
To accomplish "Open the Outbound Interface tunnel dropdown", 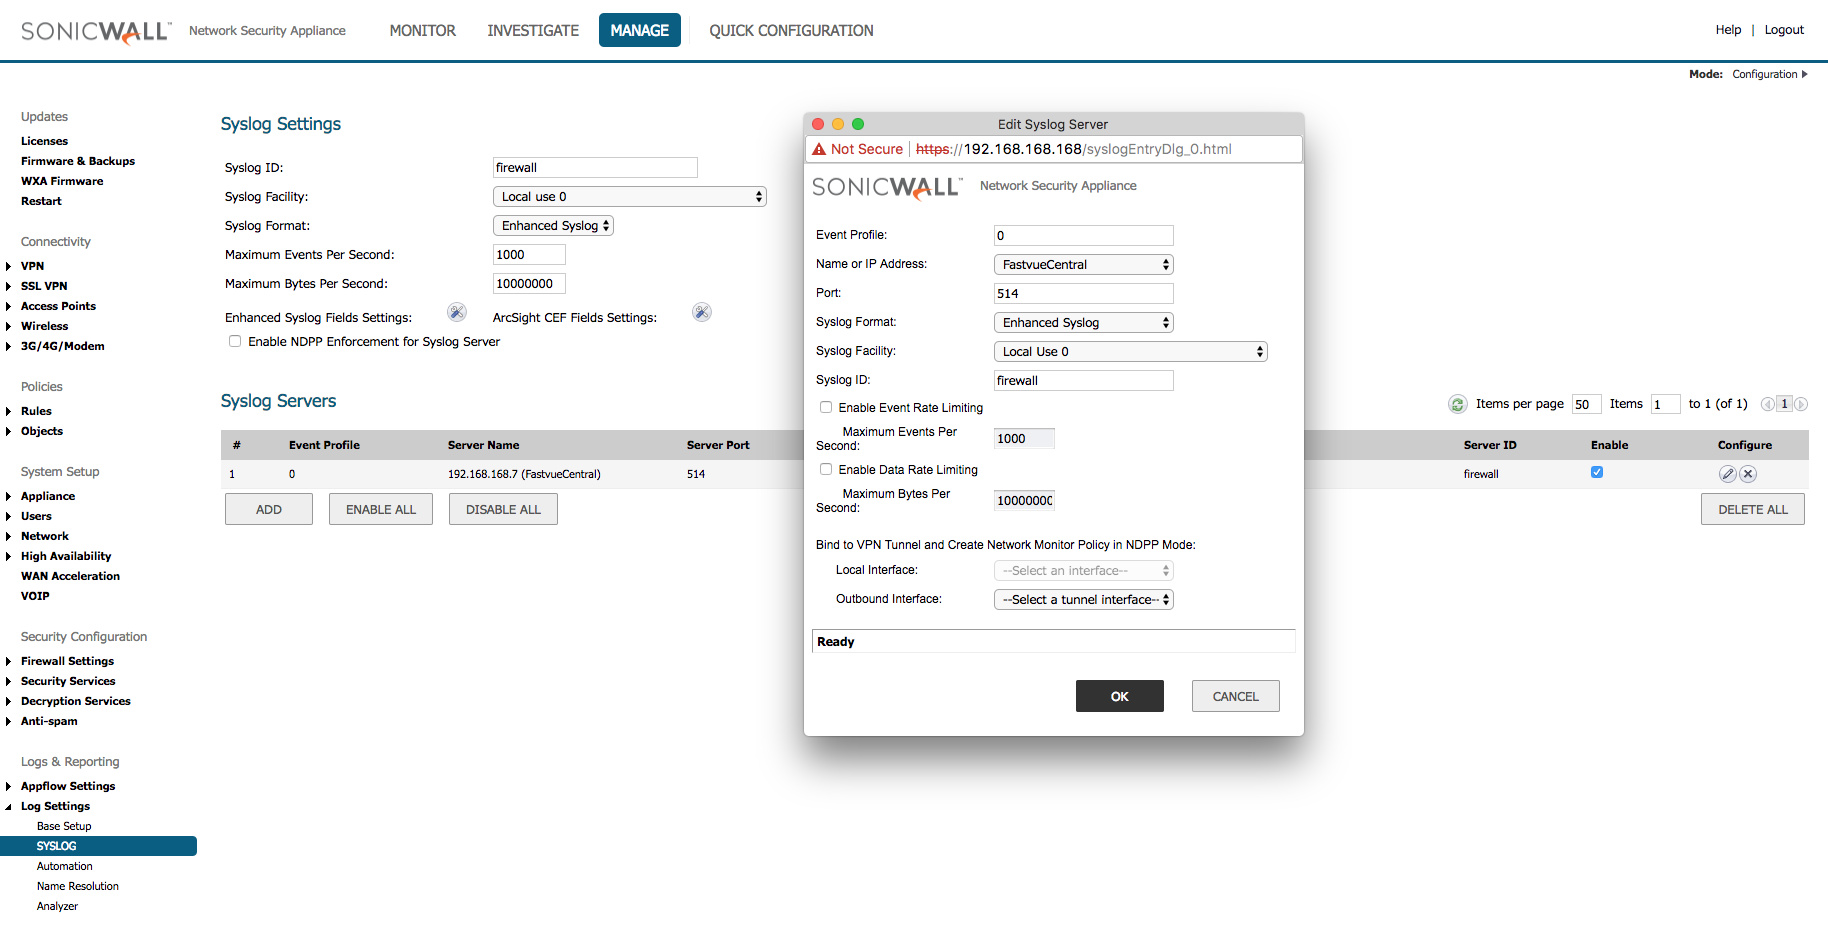I will click(x=1083, y=599).
